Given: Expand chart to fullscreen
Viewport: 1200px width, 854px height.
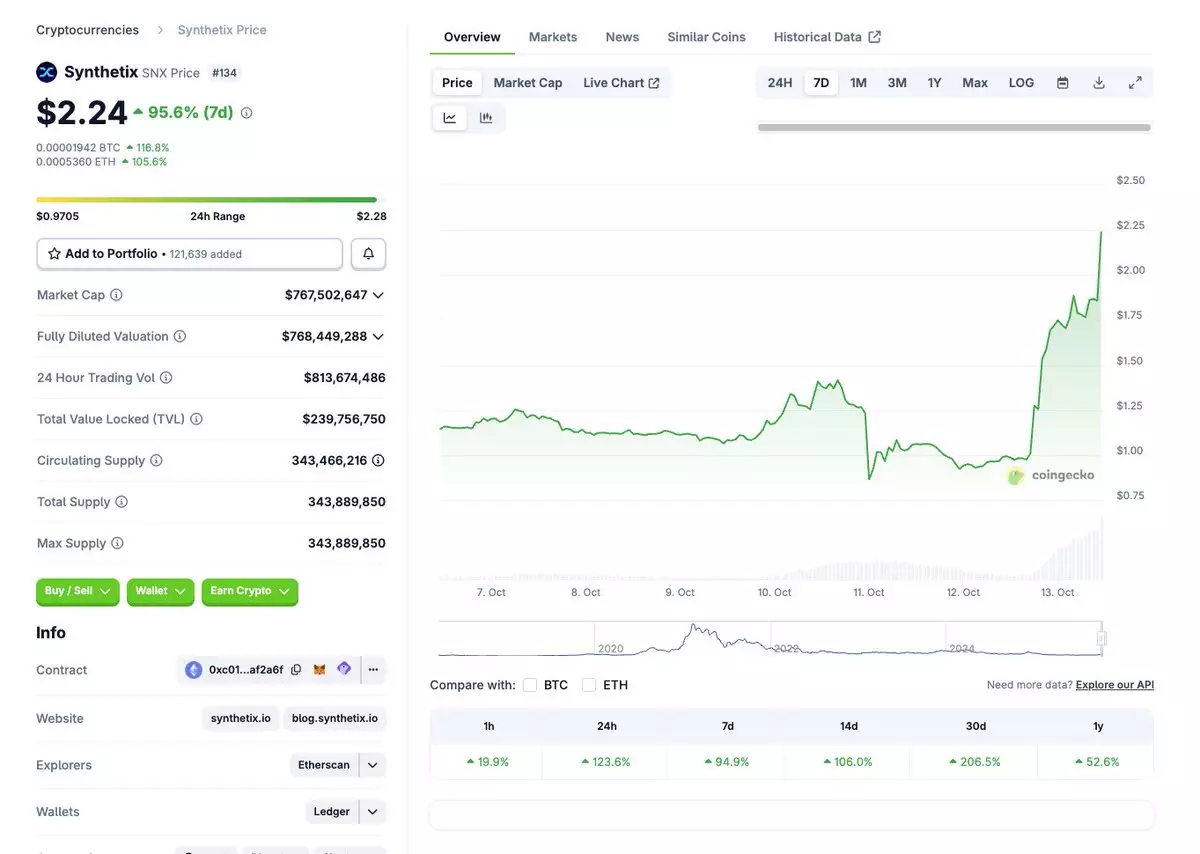Looking at the screenshot, I should (x=1135, y=83).
